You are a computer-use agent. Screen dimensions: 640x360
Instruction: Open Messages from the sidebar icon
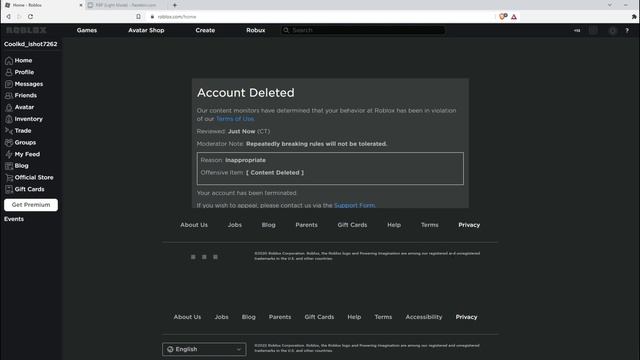click(x=9, y=84)
